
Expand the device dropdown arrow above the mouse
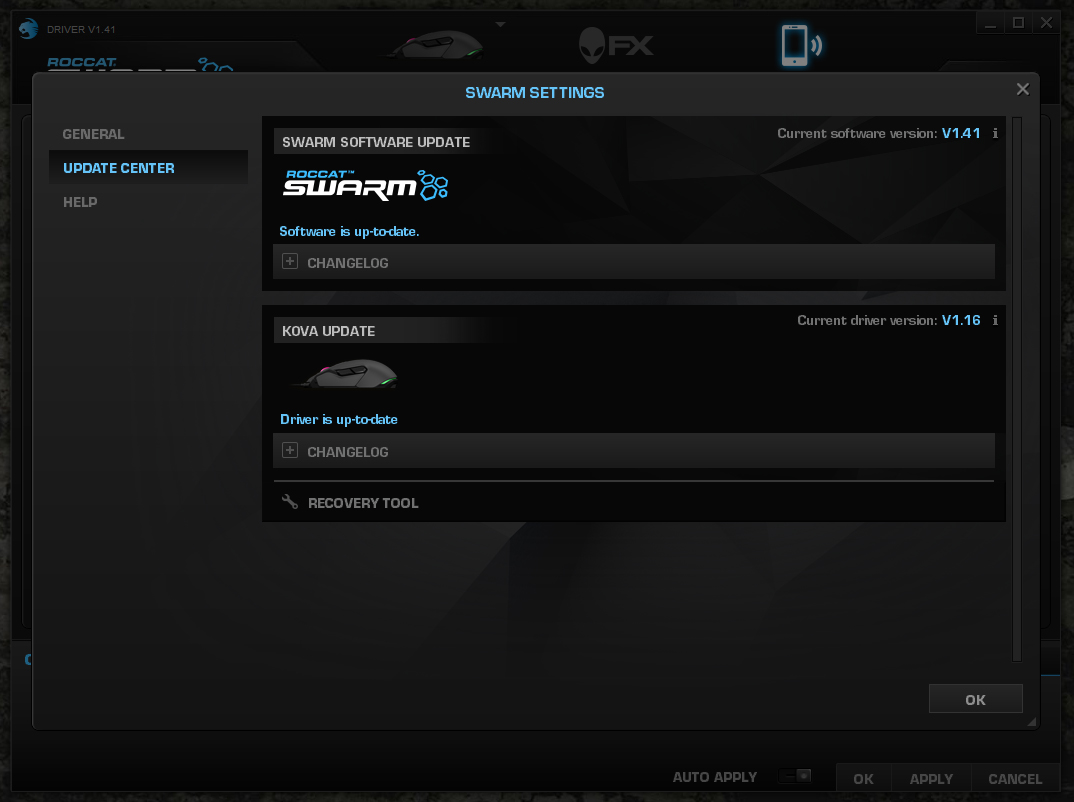(501, 24)
